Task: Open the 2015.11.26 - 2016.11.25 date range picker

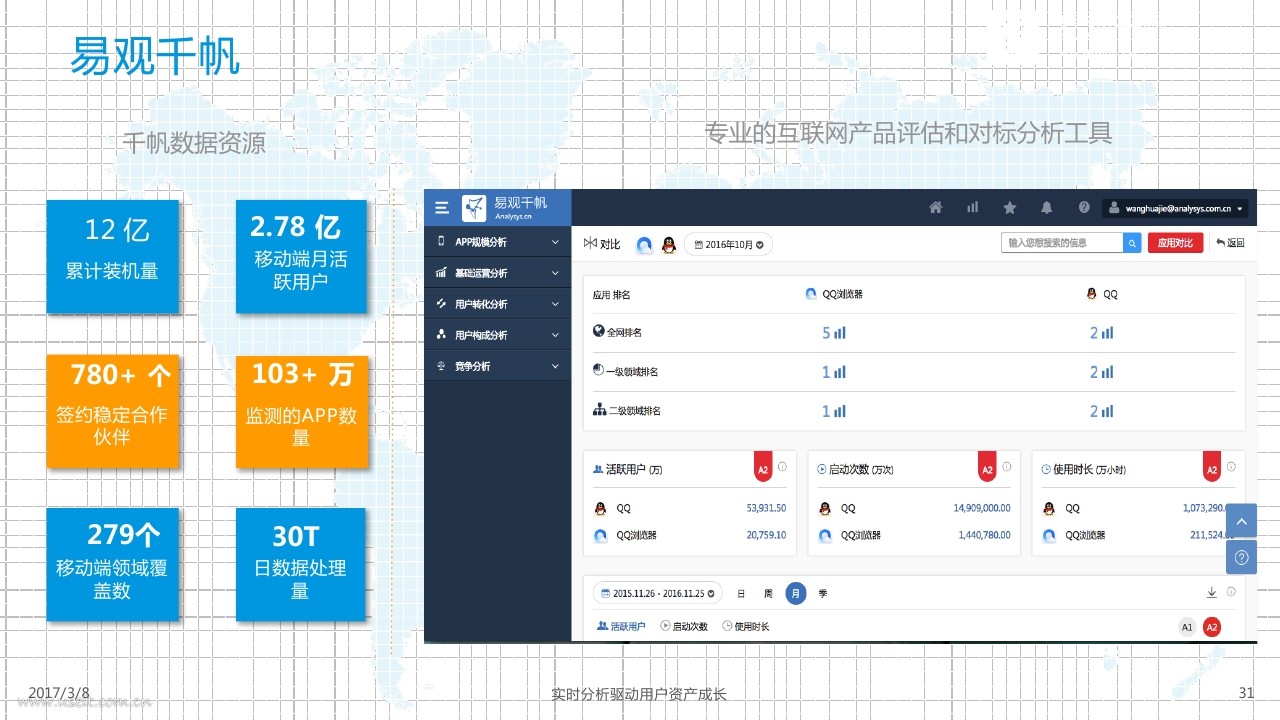Action: tap(657, 593)
